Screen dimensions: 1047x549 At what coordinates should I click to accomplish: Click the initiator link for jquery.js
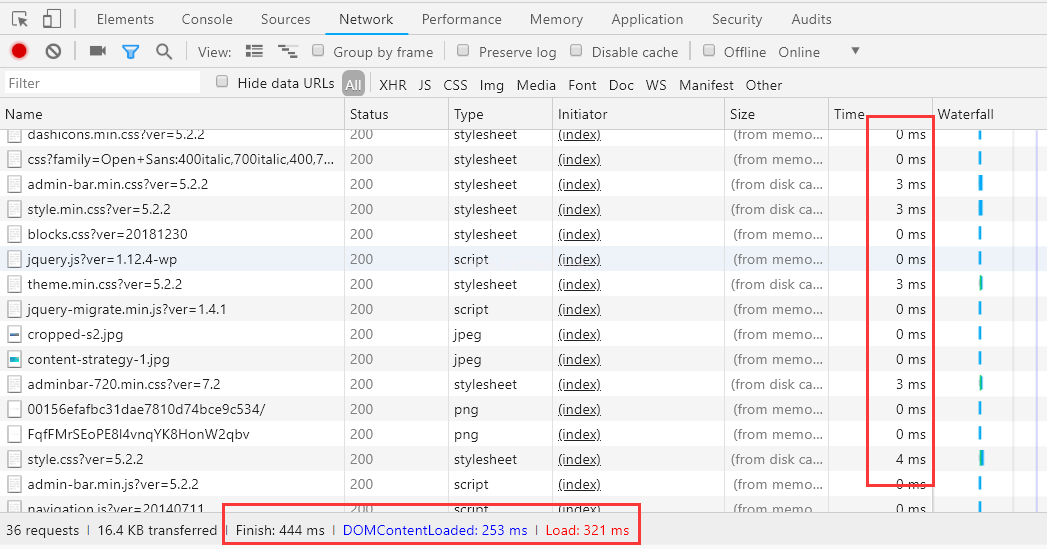pos(579,259)
